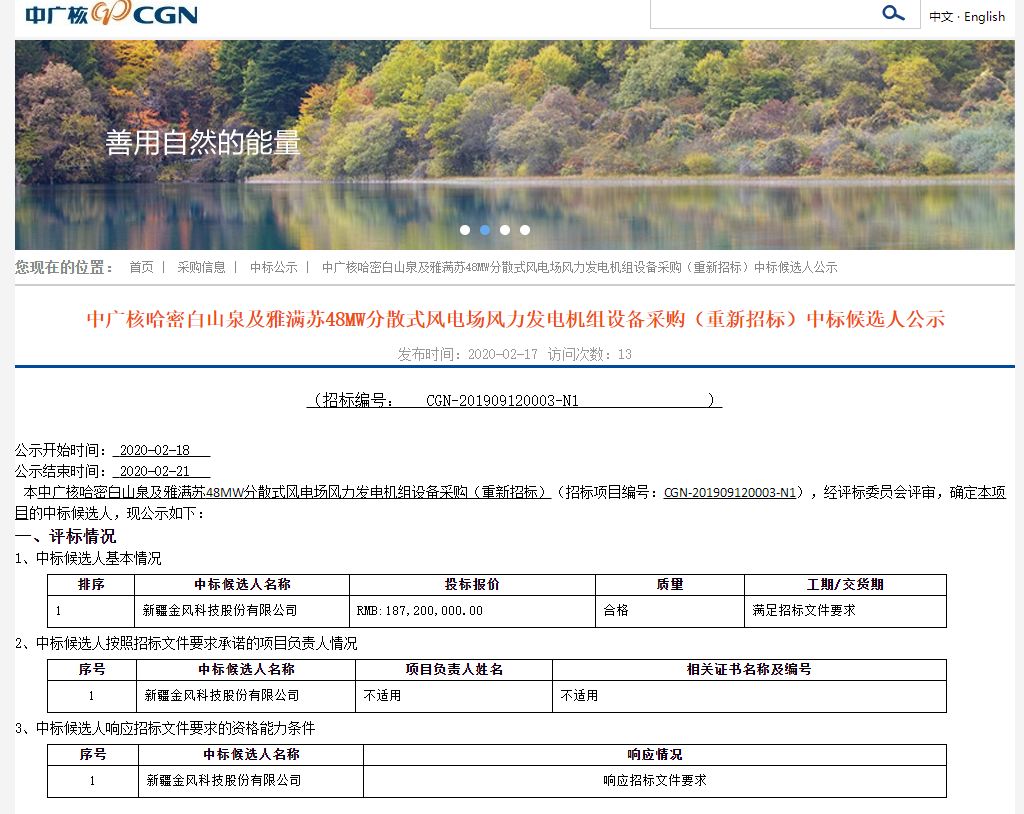1024x814 pixels.
Task: Click 质量 column header
Action: click(x=669, y=585)
